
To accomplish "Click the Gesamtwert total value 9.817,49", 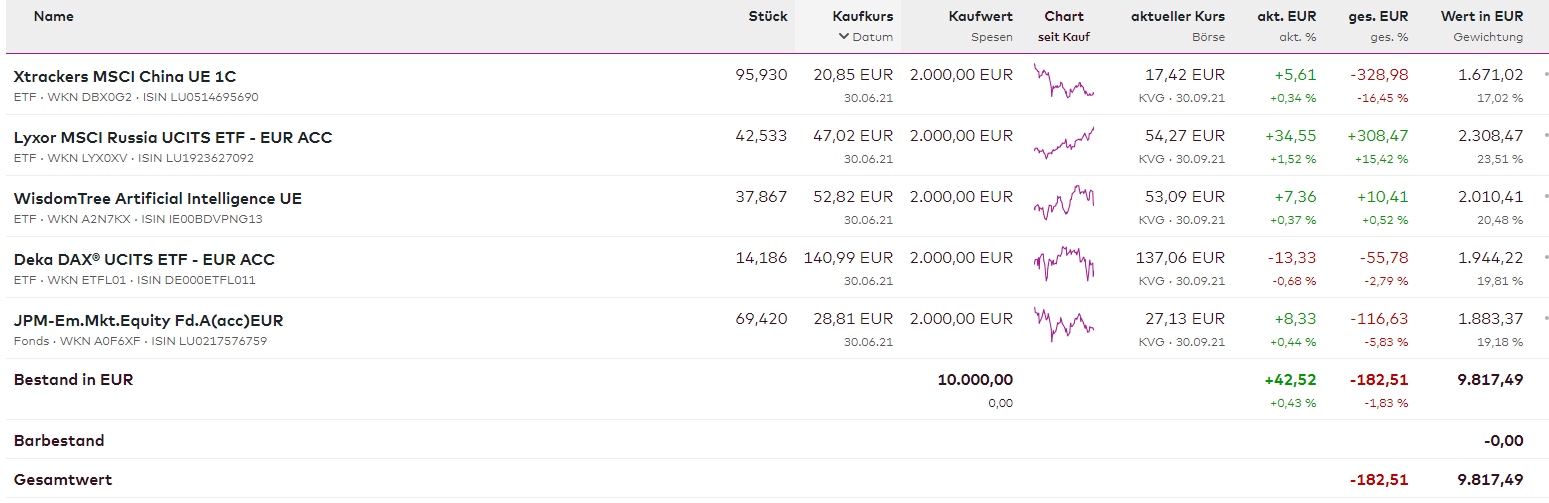I will pos(1490,479).
